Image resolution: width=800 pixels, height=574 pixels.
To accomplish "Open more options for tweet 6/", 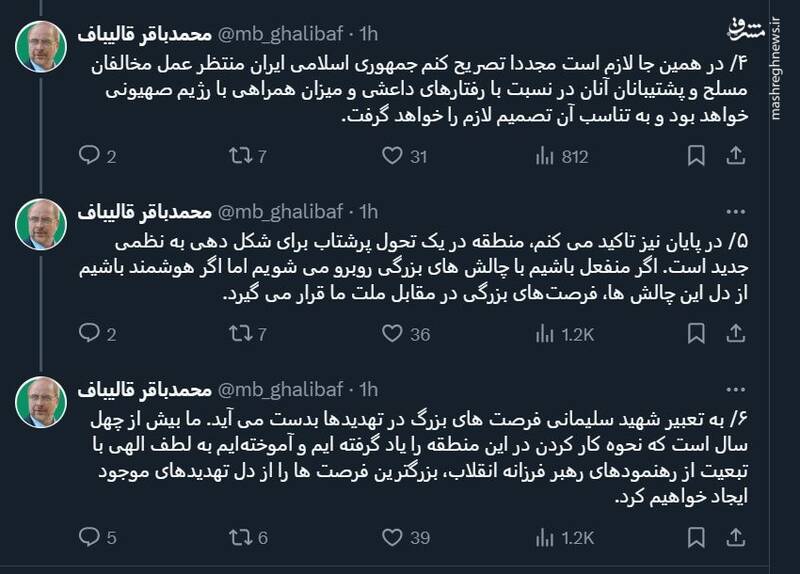I will click(x=735, y=389).
